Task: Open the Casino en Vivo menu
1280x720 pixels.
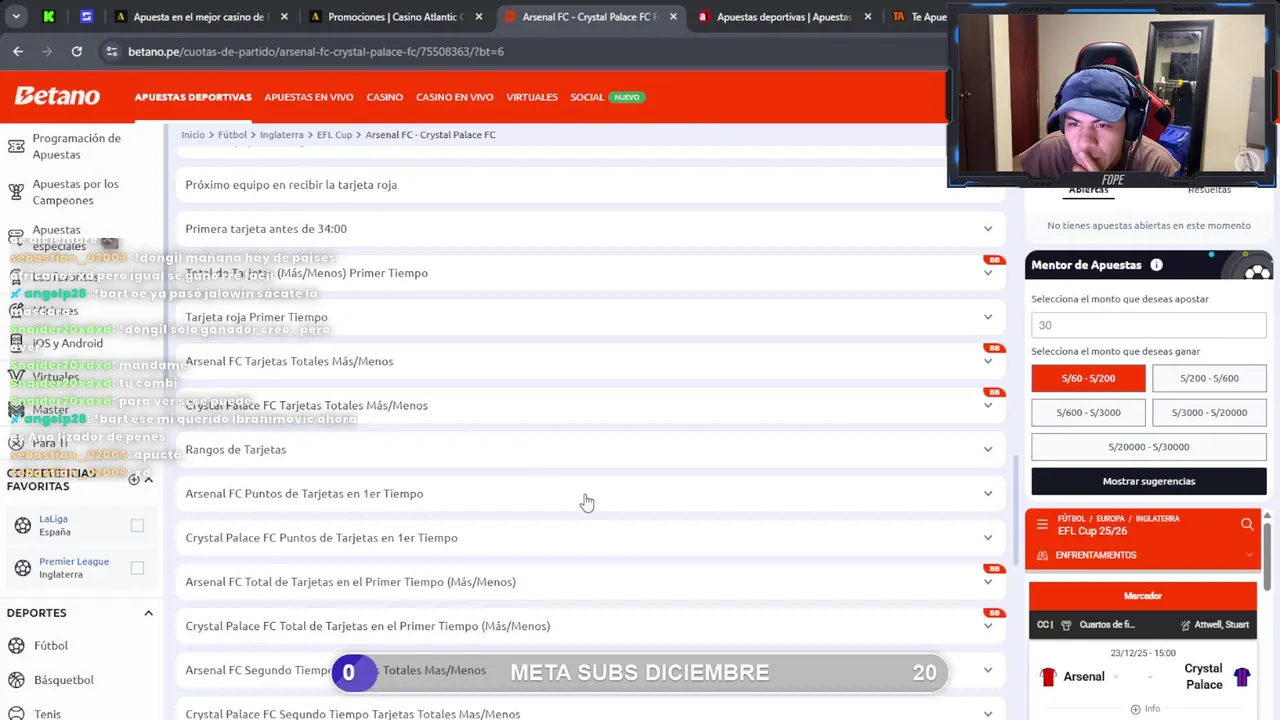Action: point(454,97)
